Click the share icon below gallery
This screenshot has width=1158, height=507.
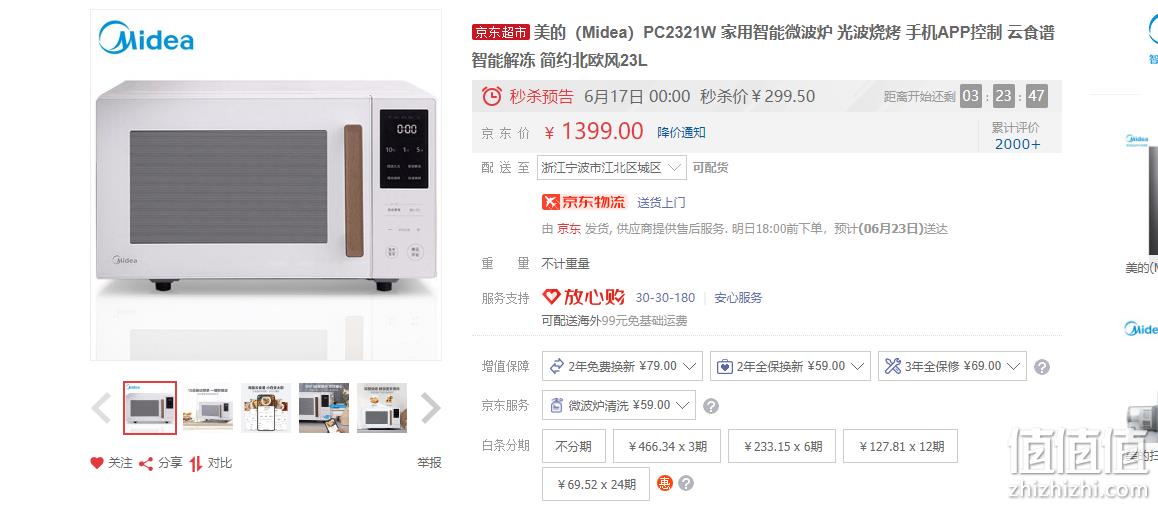click(x=146, y=463)
